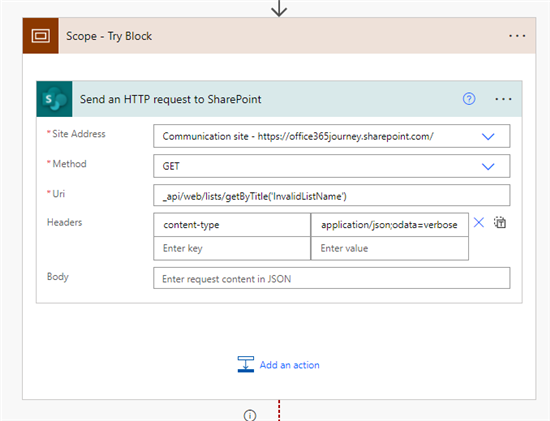
Task: Switch headers to text mode
Action: coord(500,222)
